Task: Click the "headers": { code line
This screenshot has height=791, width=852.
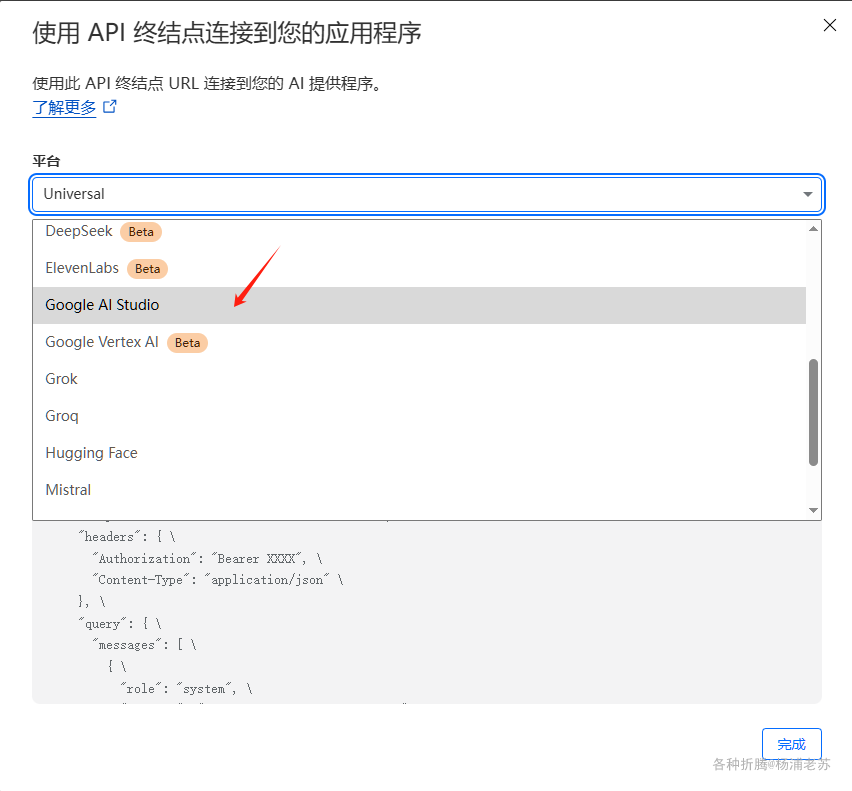Action: pyautogui.click(x=127, y=537)
